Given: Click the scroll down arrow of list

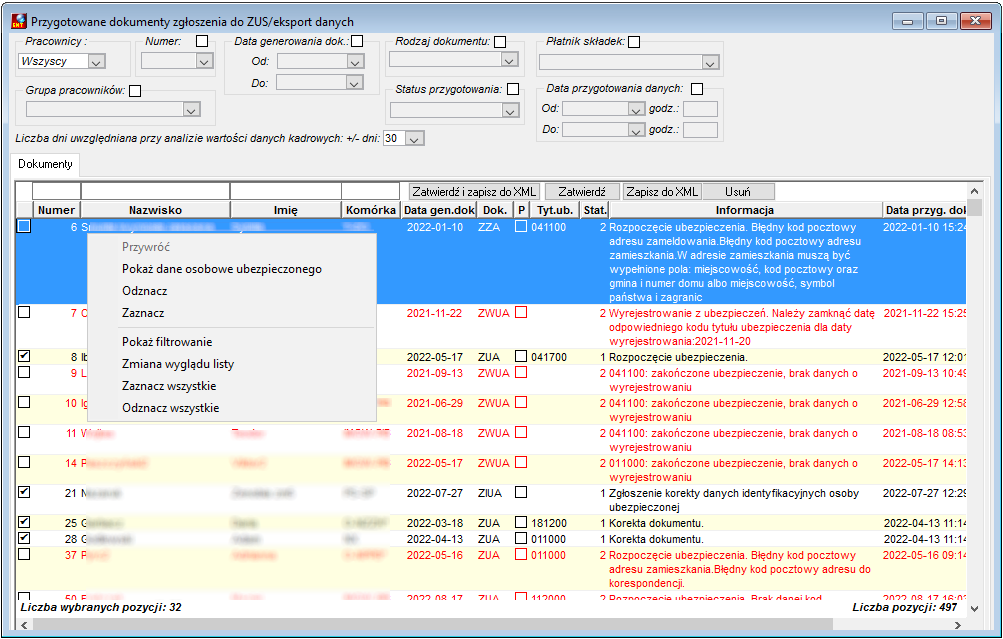Looking at the screenshot, I should (x=974, y=608).
